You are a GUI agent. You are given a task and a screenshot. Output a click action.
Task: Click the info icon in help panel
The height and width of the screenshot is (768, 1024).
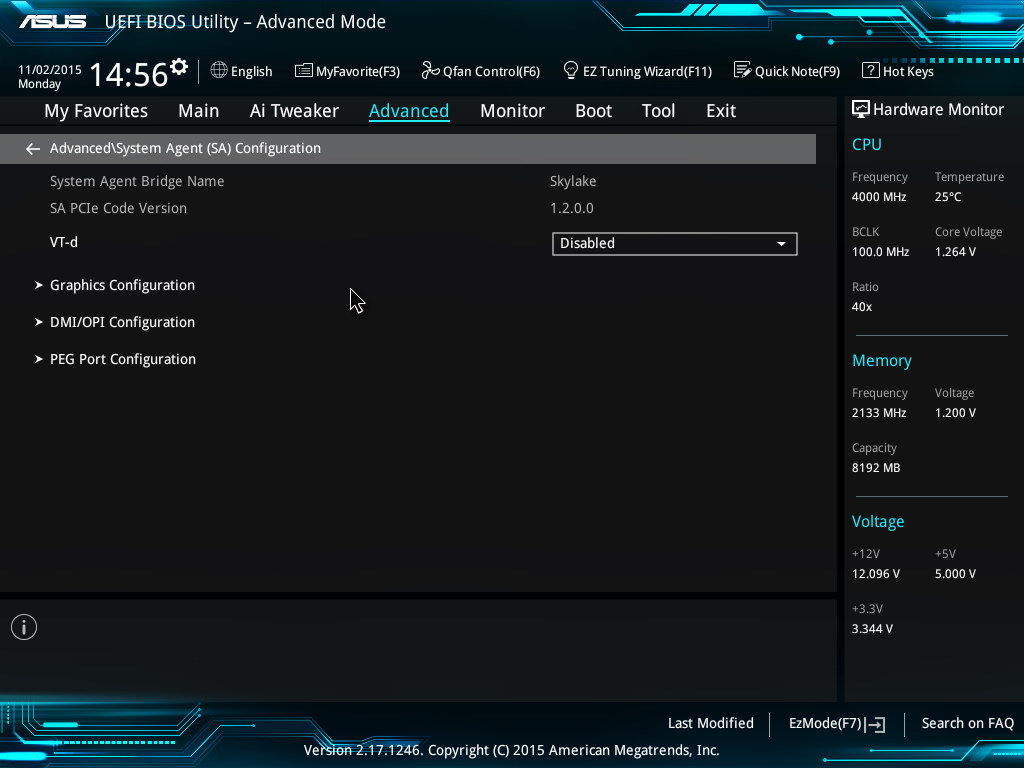pyautogui.click(x=24, y=627)
